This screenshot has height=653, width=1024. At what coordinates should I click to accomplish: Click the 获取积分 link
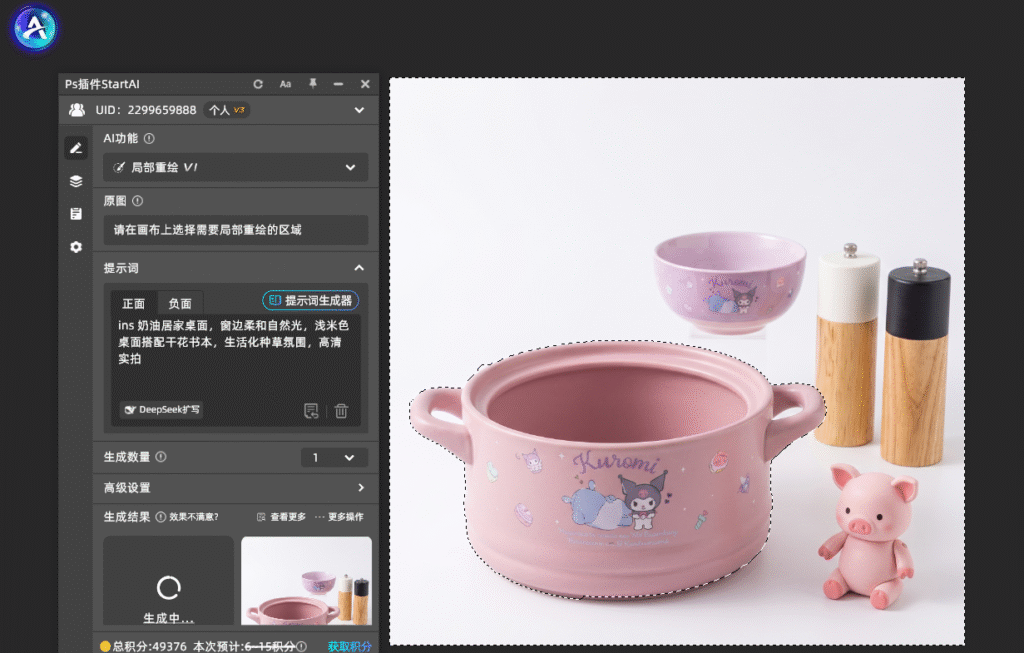349,646
